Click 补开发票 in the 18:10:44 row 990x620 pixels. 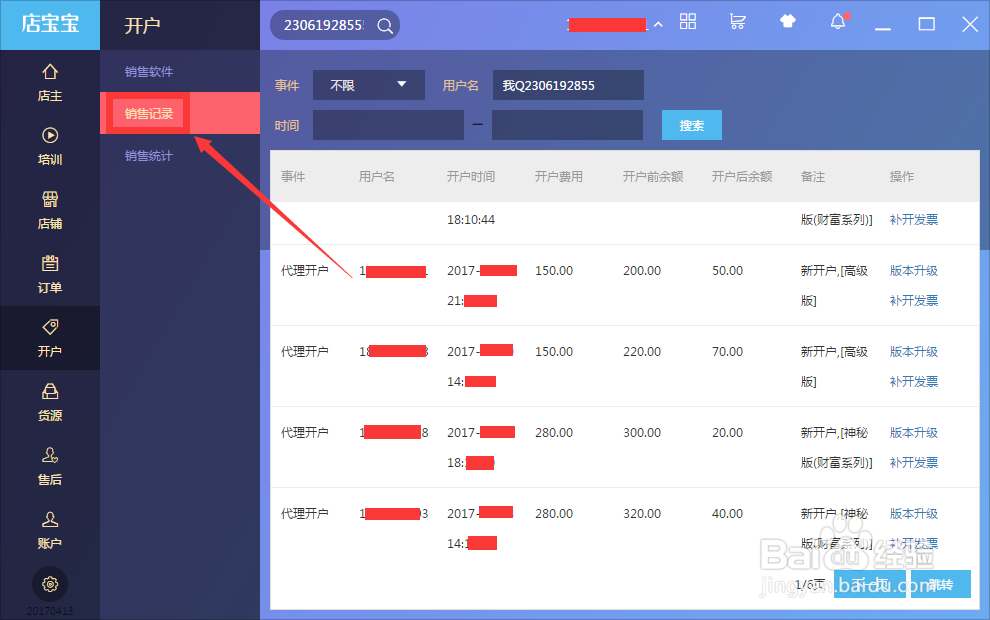(914, 220)
